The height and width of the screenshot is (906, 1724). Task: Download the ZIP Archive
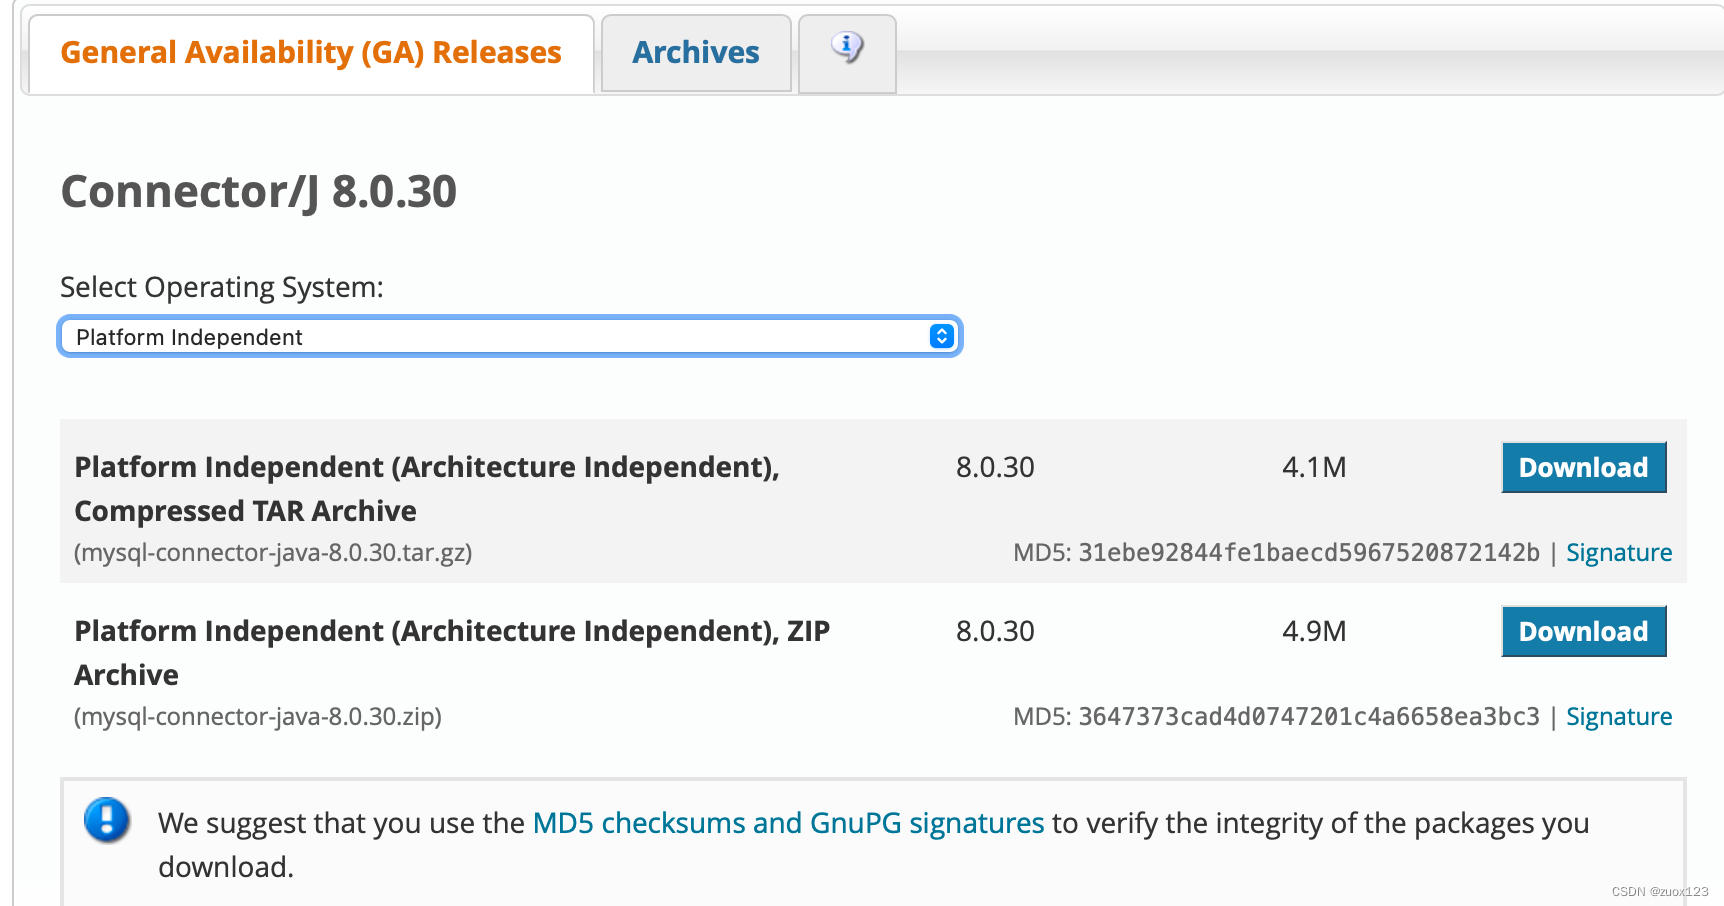tap(1584, 631)
